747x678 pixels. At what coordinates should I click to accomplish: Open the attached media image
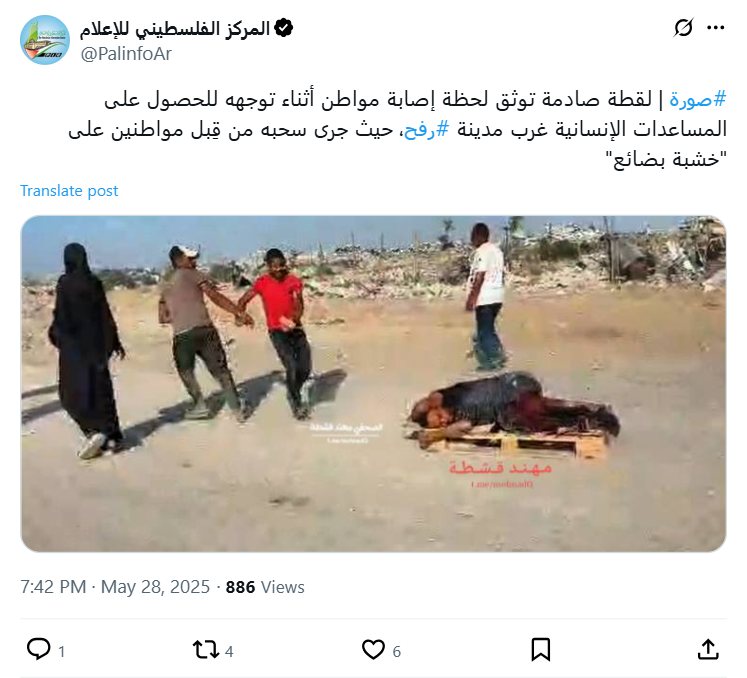pos(374,384)
